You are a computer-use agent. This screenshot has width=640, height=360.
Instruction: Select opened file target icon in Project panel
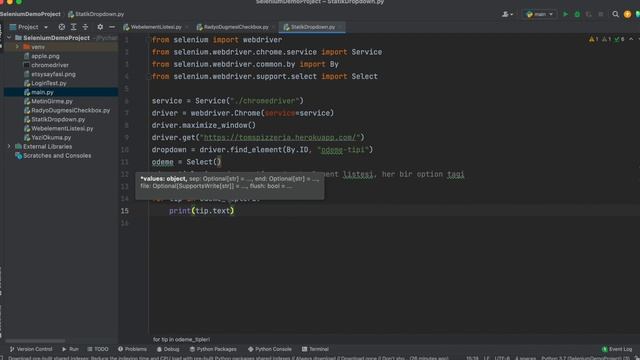coord(62,27)
